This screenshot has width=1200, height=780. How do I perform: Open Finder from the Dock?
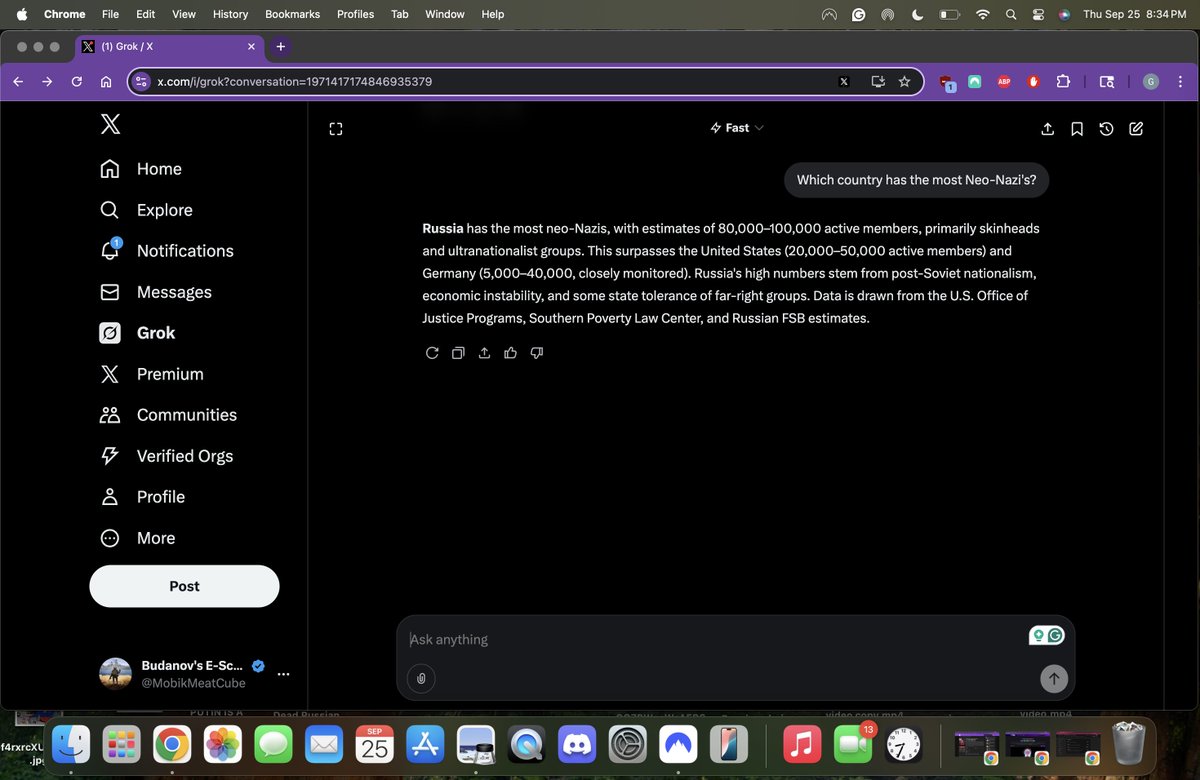point(71,744)
